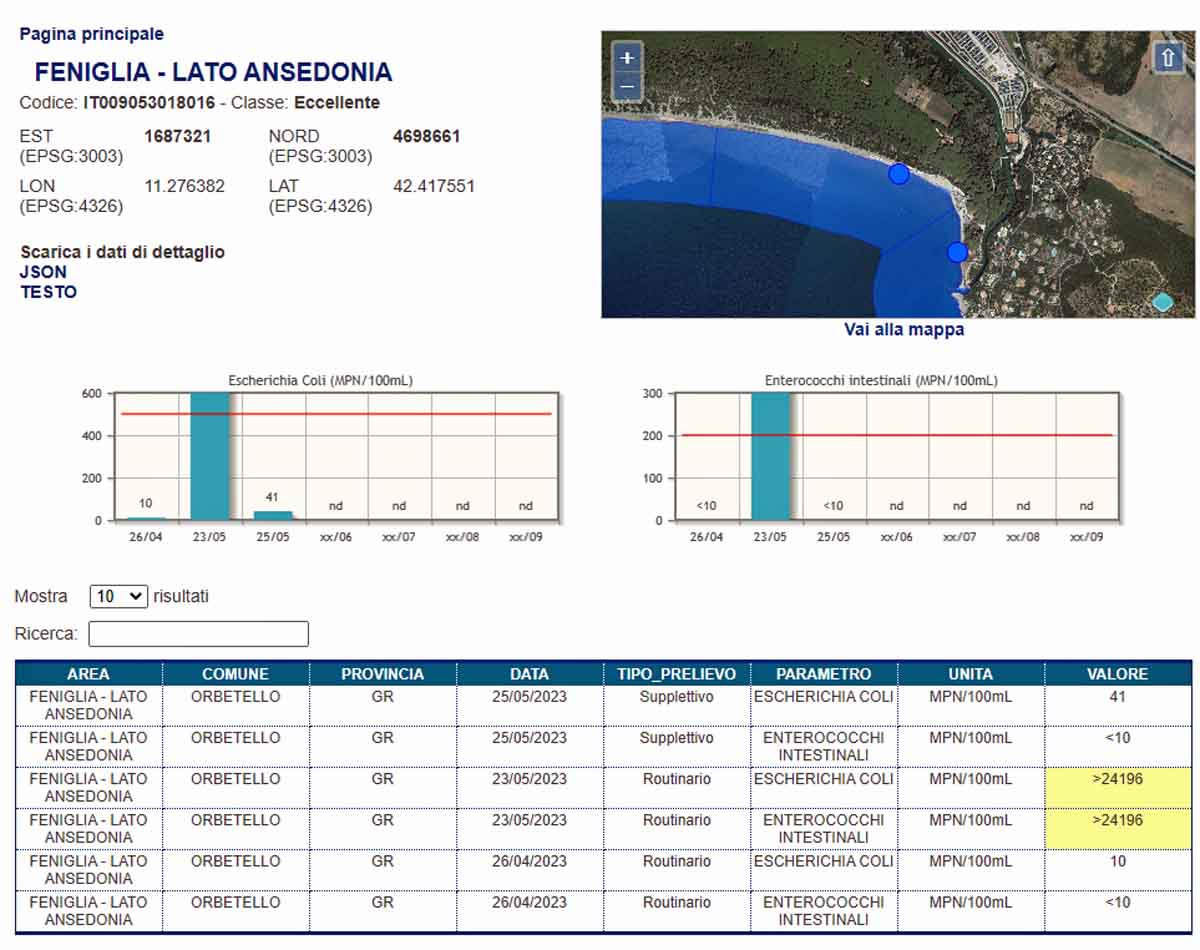This screenshot has width=1200, height=950.
Task: Zoom out on the map
Action: pos(627,86)
